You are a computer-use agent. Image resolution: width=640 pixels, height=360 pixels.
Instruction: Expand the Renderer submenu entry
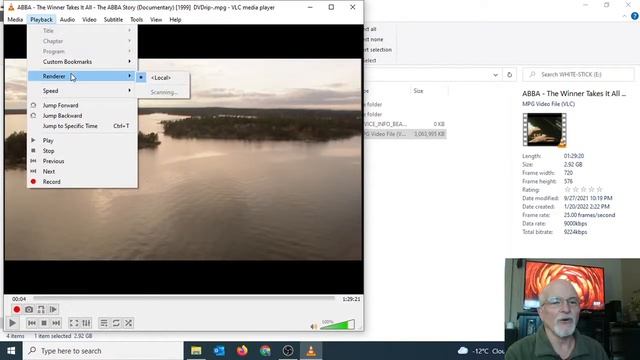coord(82,76)
